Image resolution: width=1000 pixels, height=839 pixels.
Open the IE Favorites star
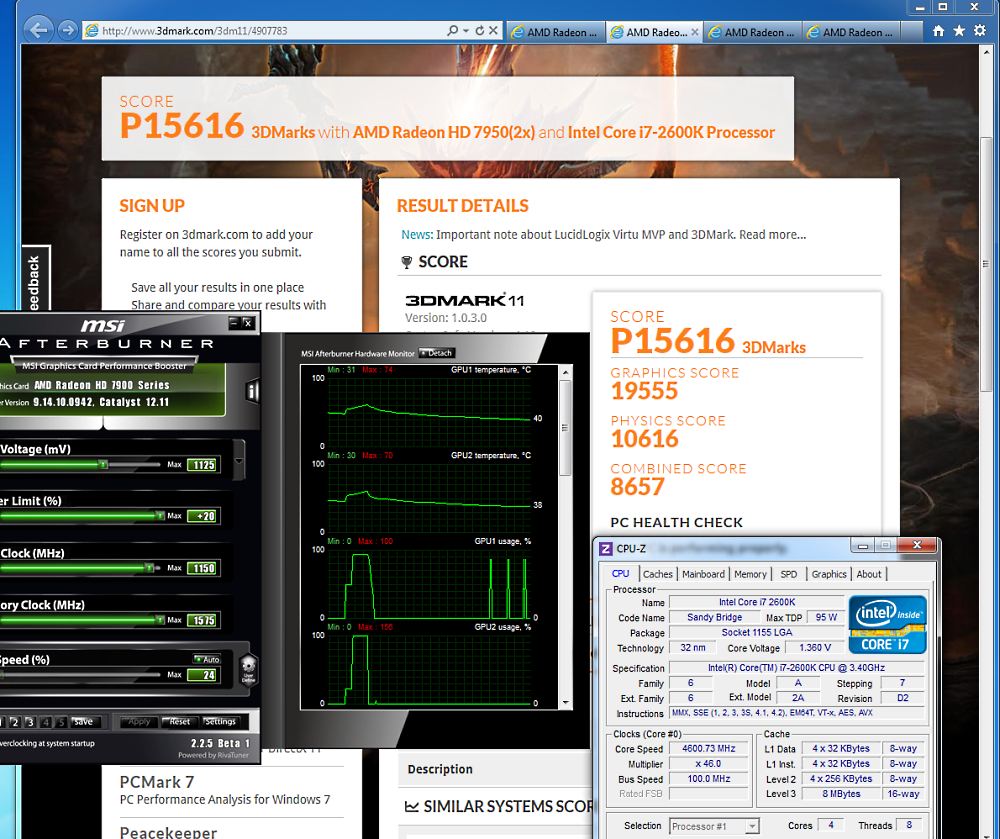click(x=959, y=31)
